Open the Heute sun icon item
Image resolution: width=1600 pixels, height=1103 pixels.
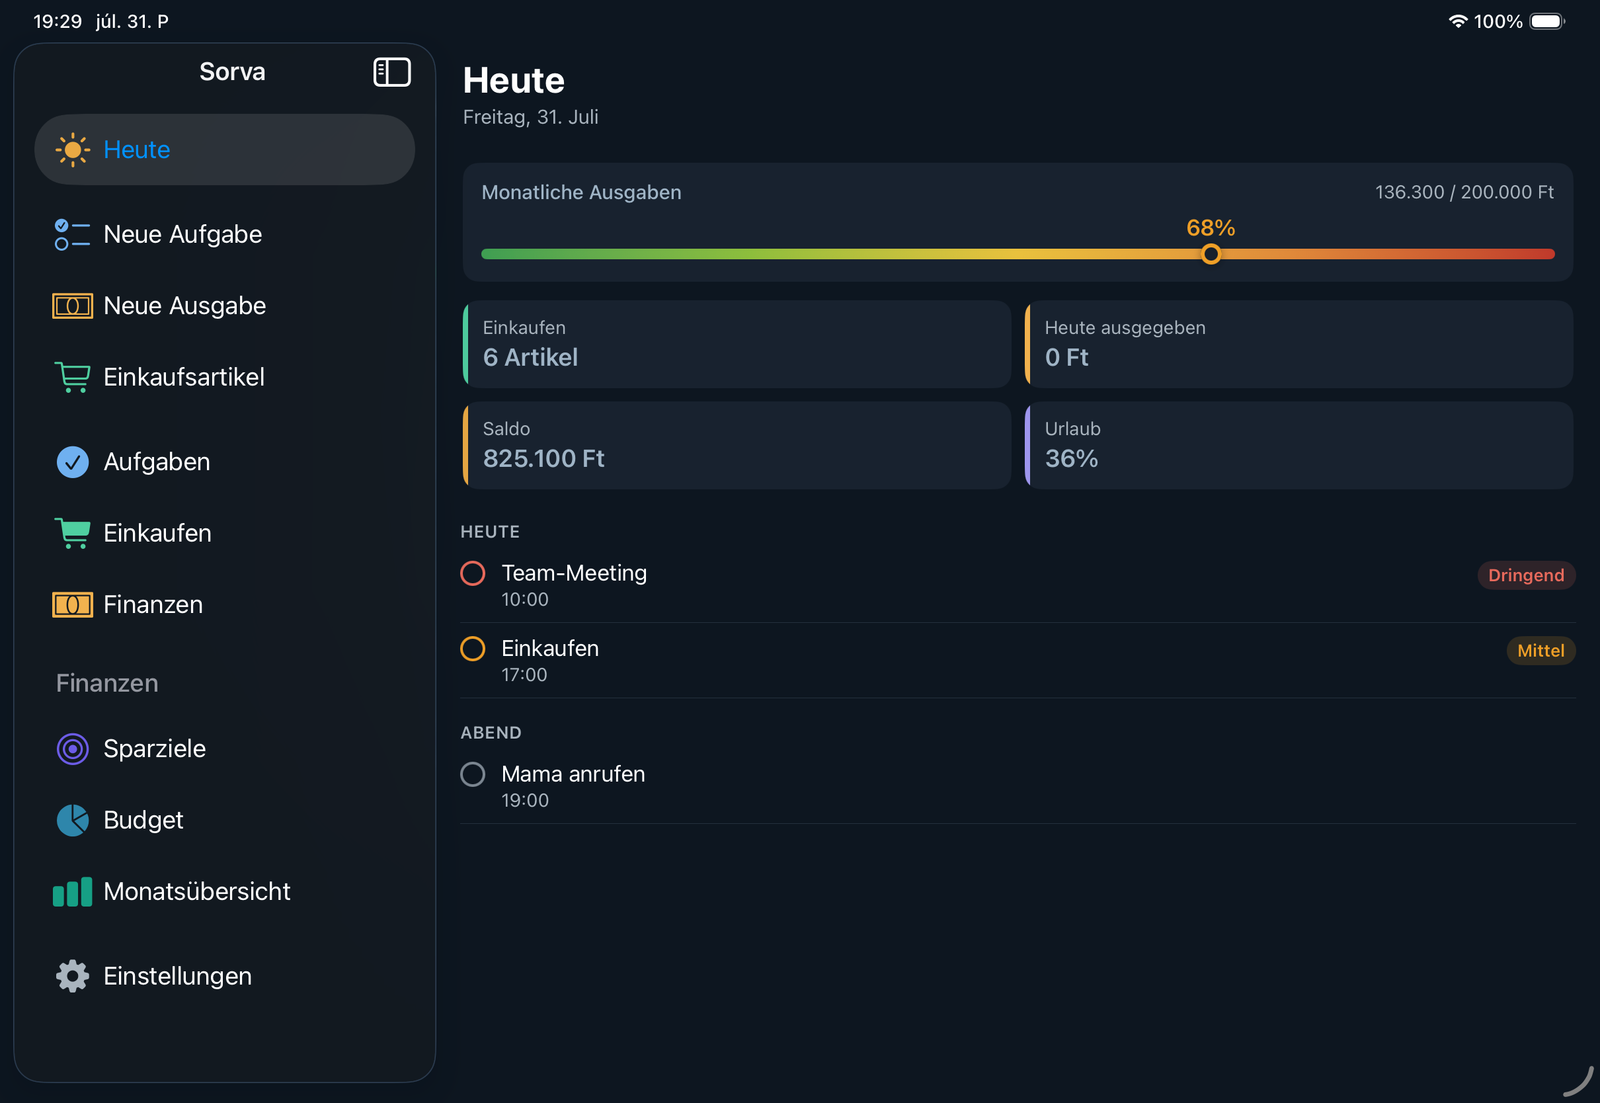pos(73,150)
